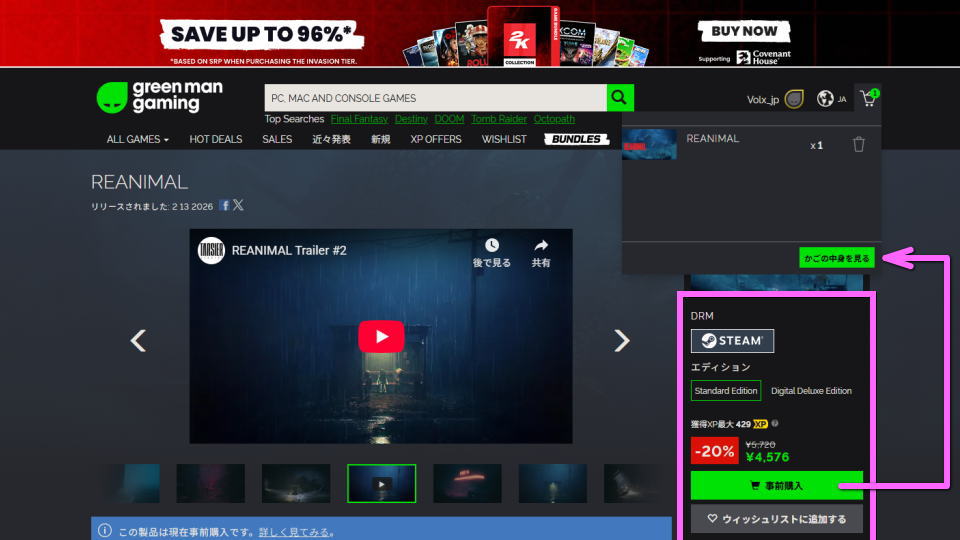Share REANIMAL via X icon
Image resolution: width=960 pixels, height=540 pixels.
tap(238, 205)
